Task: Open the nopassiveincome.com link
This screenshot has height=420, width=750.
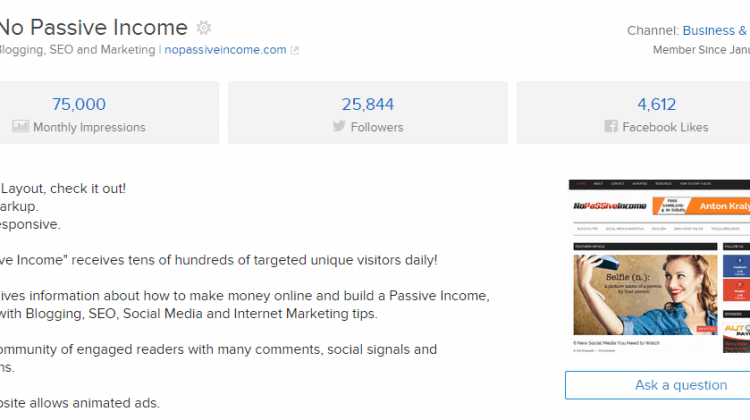Action: coord(225,50)
